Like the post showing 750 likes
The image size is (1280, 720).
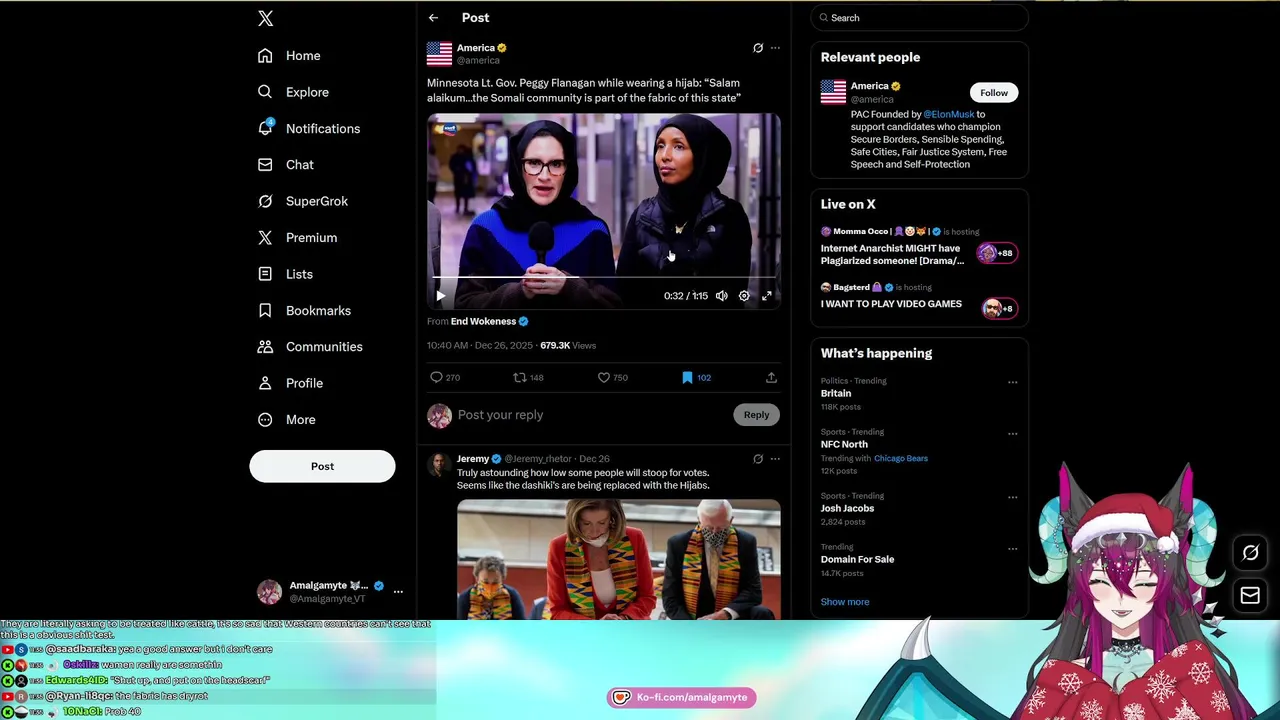pyautogui.click(x=612, y=378)
